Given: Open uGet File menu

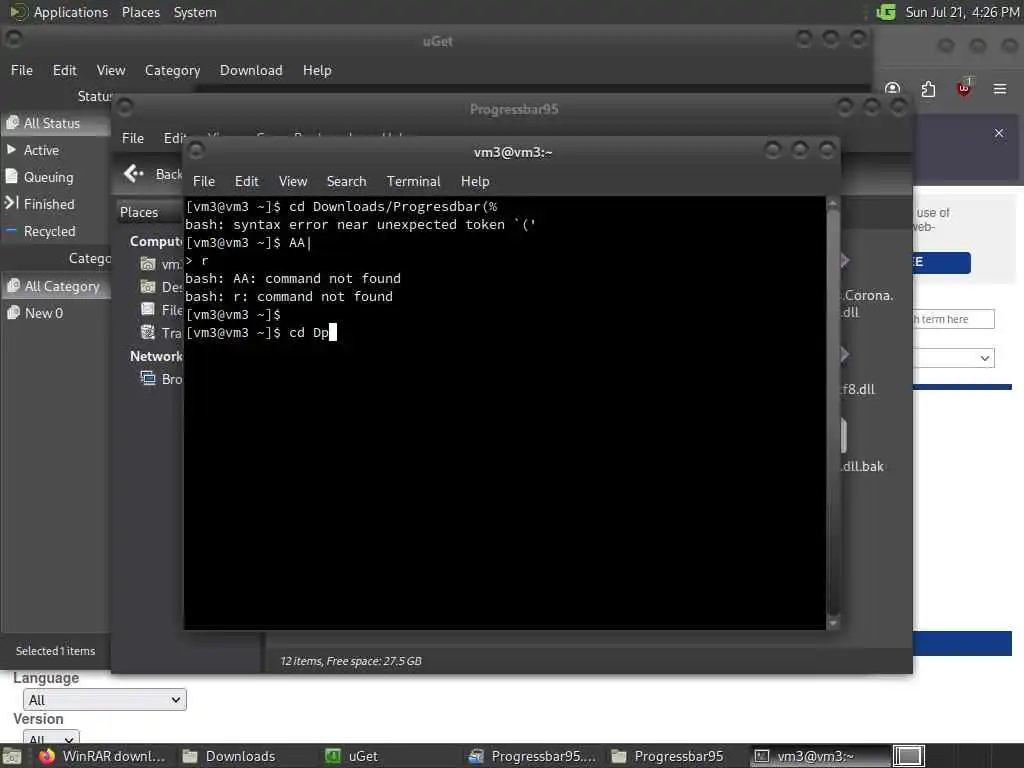Looking at the screenshot, I should (x=22, y=71).
